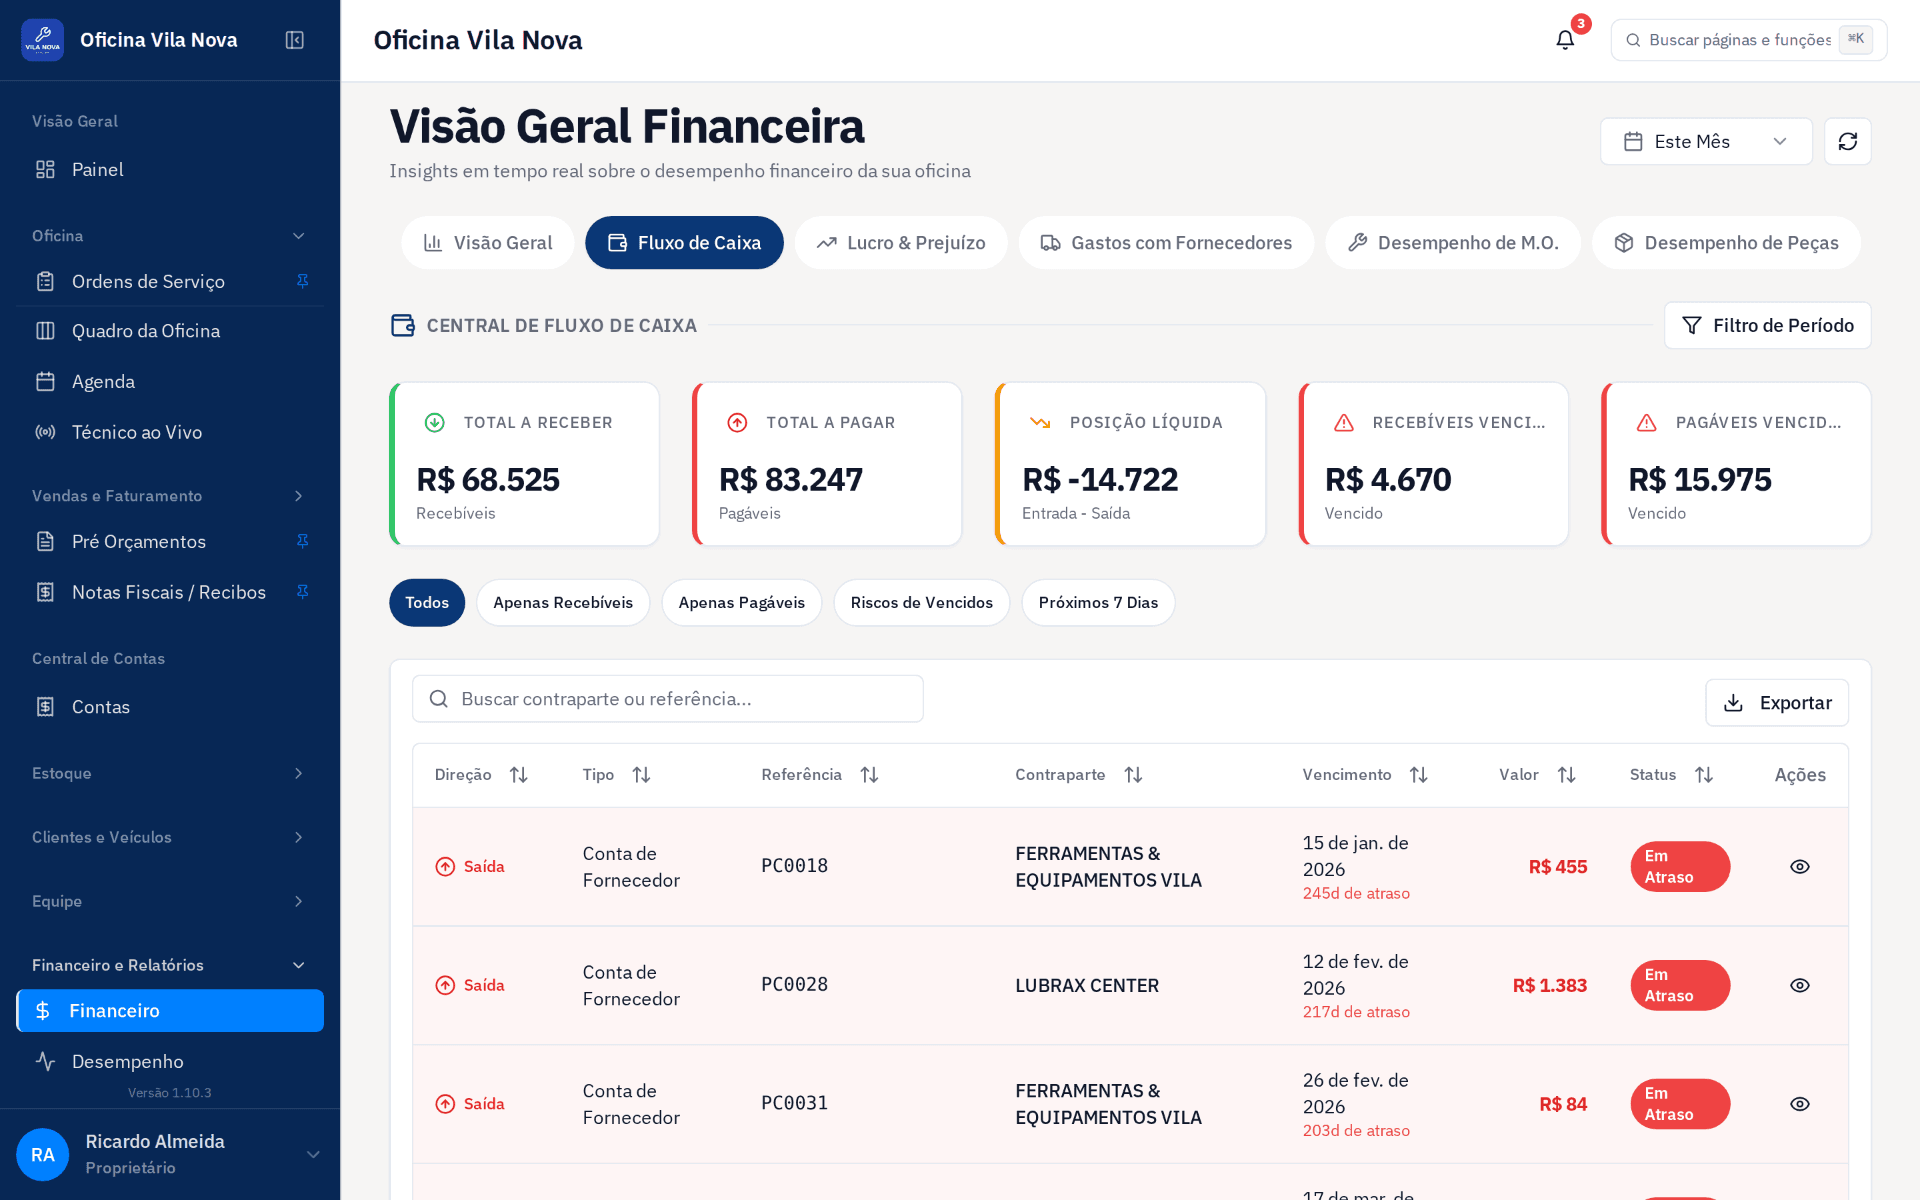
Task: Filter by Apenas Pagáveis
Action: [741, 603]
